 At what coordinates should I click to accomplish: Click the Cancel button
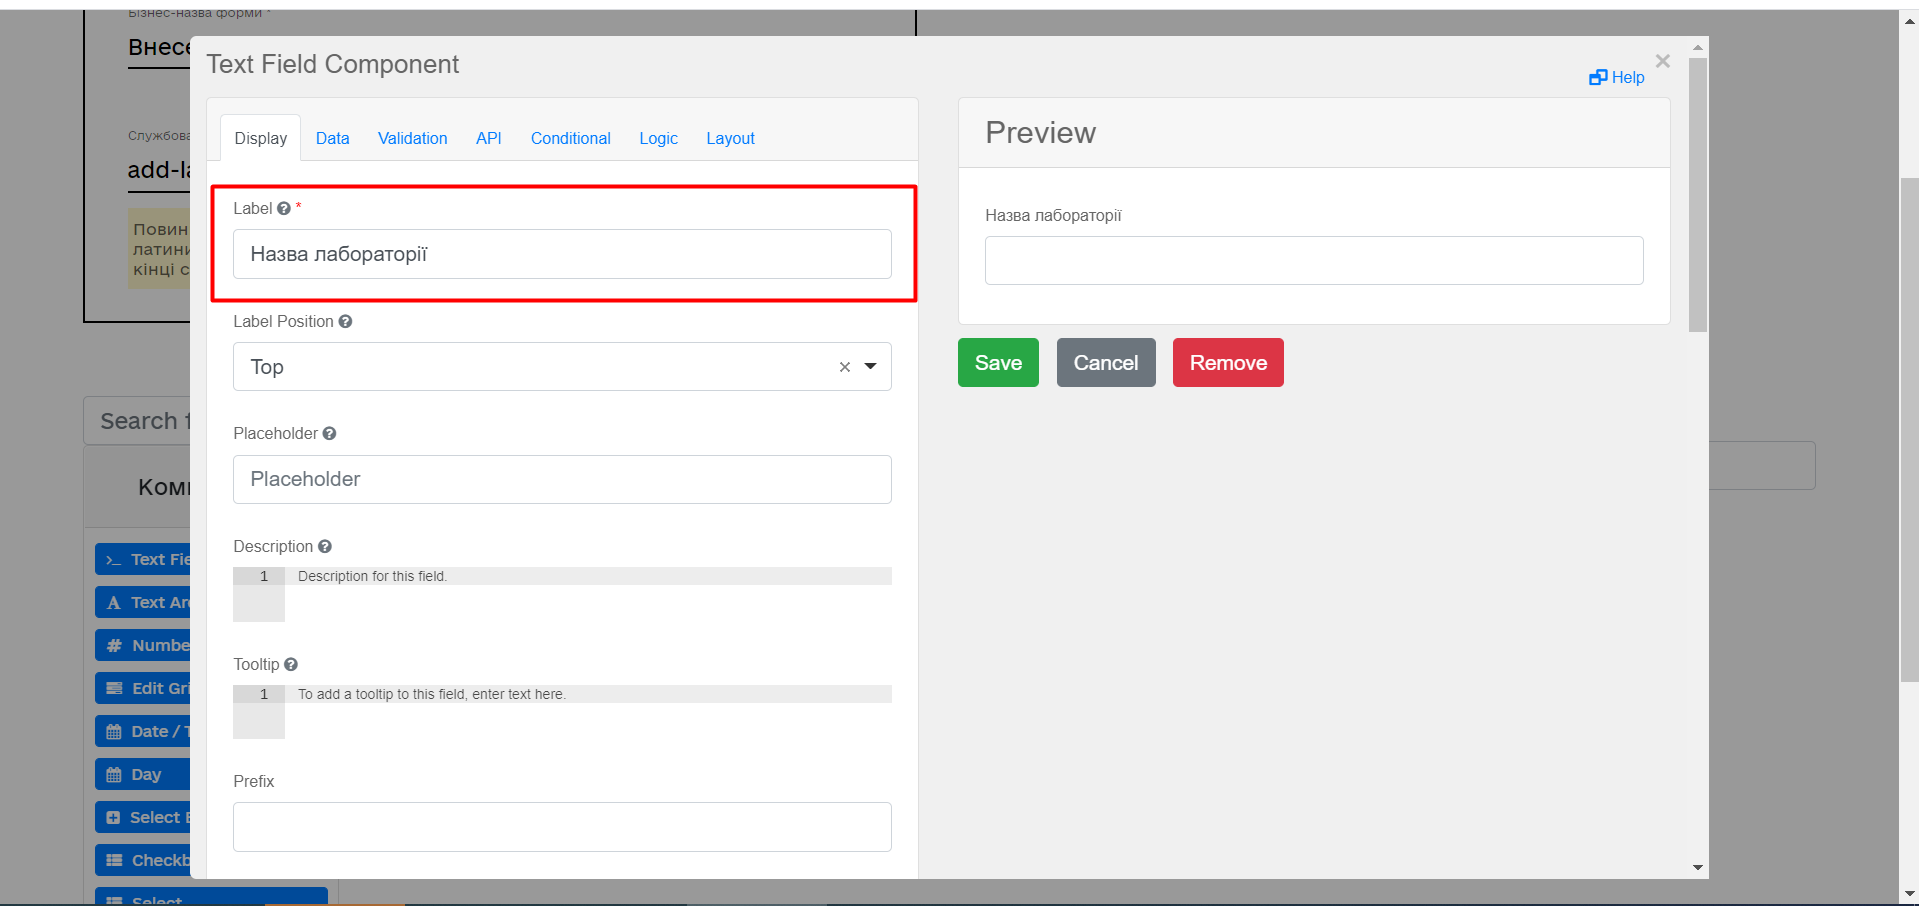1105,363
